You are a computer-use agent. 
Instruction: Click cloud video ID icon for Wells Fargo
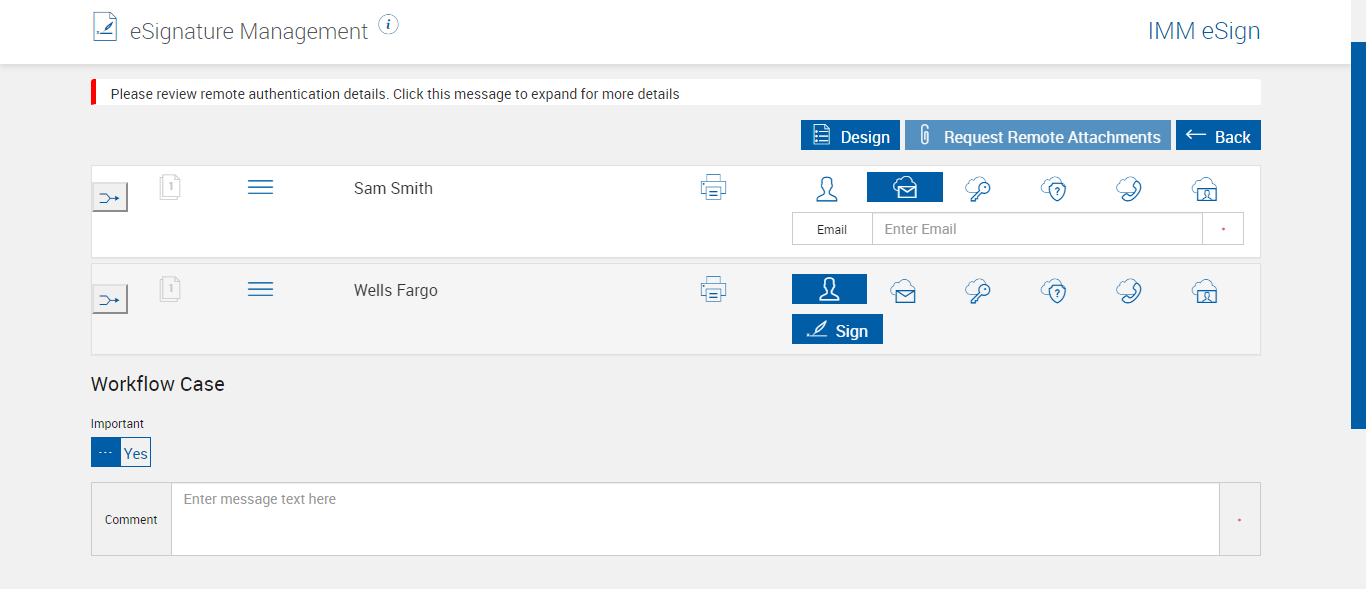point(1204,290)
